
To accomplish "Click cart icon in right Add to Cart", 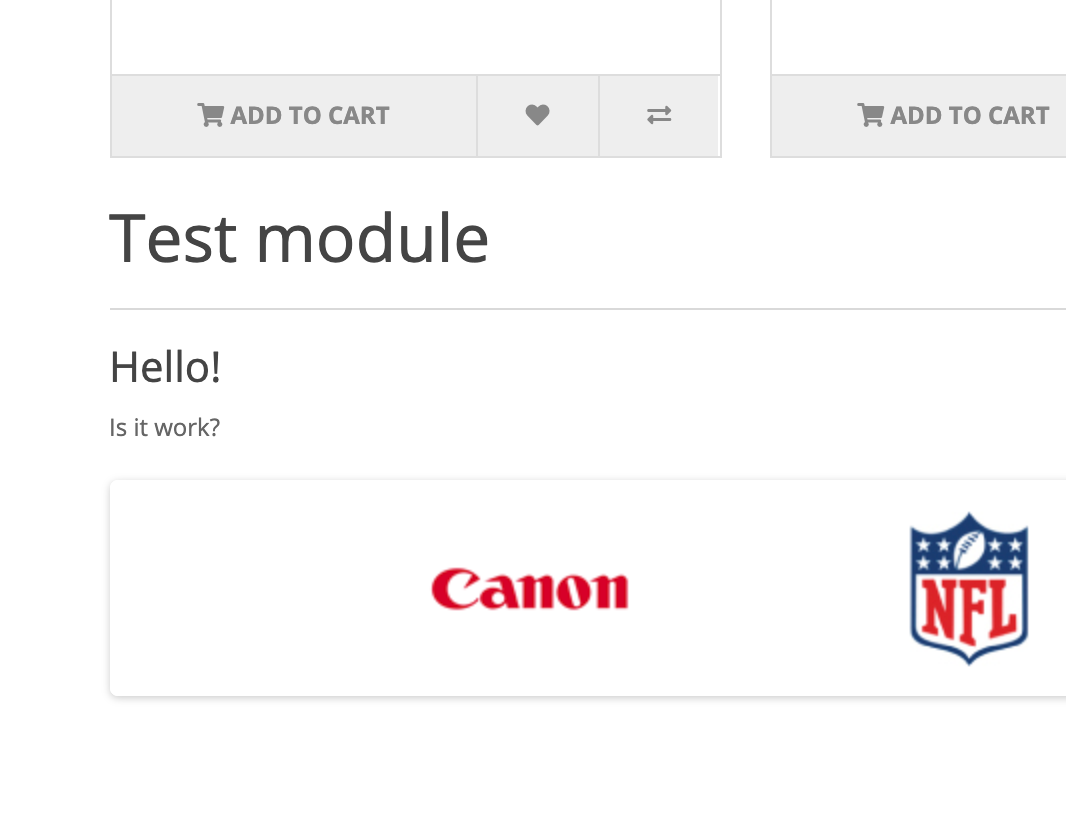I will click(x=870, y=116).
